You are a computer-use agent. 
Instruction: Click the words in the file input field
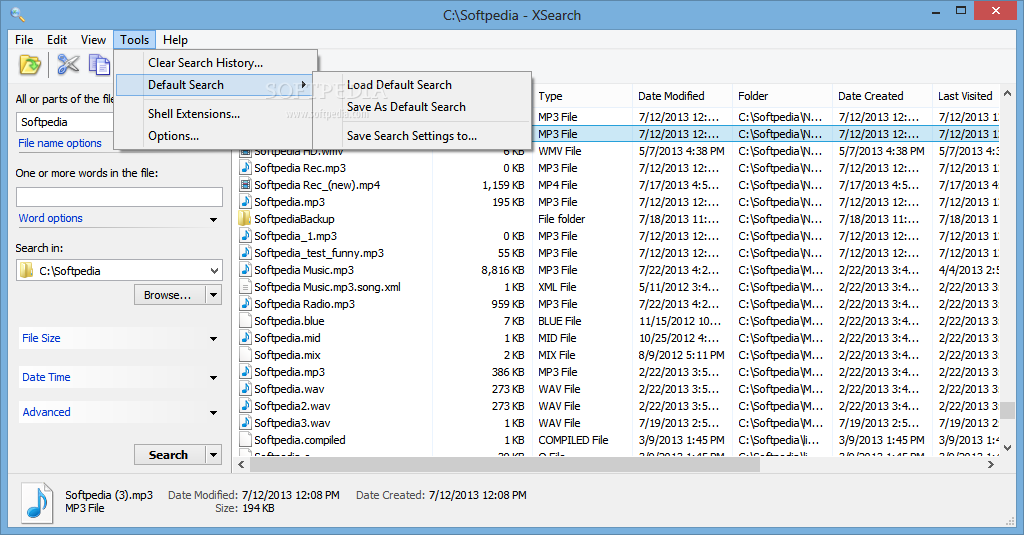click(119, 197)
